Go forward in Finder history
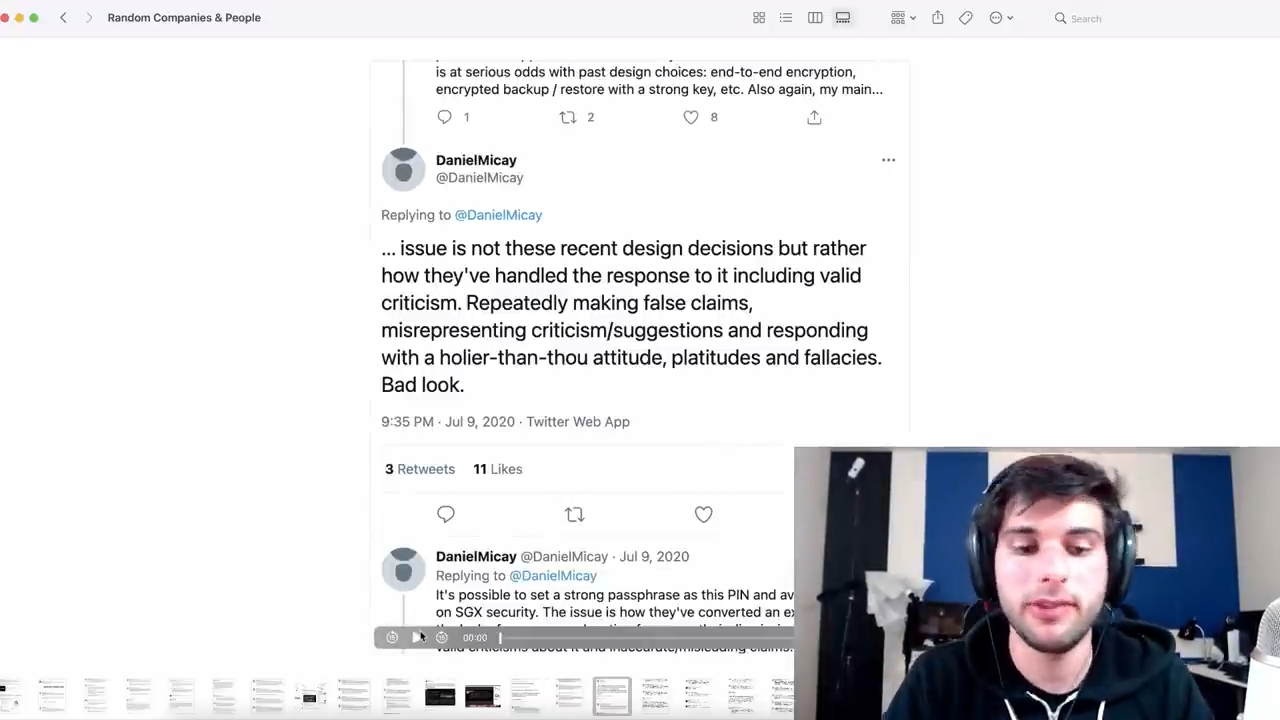The width and height of the screenshot is (1280, 720). tap(89, 18)
